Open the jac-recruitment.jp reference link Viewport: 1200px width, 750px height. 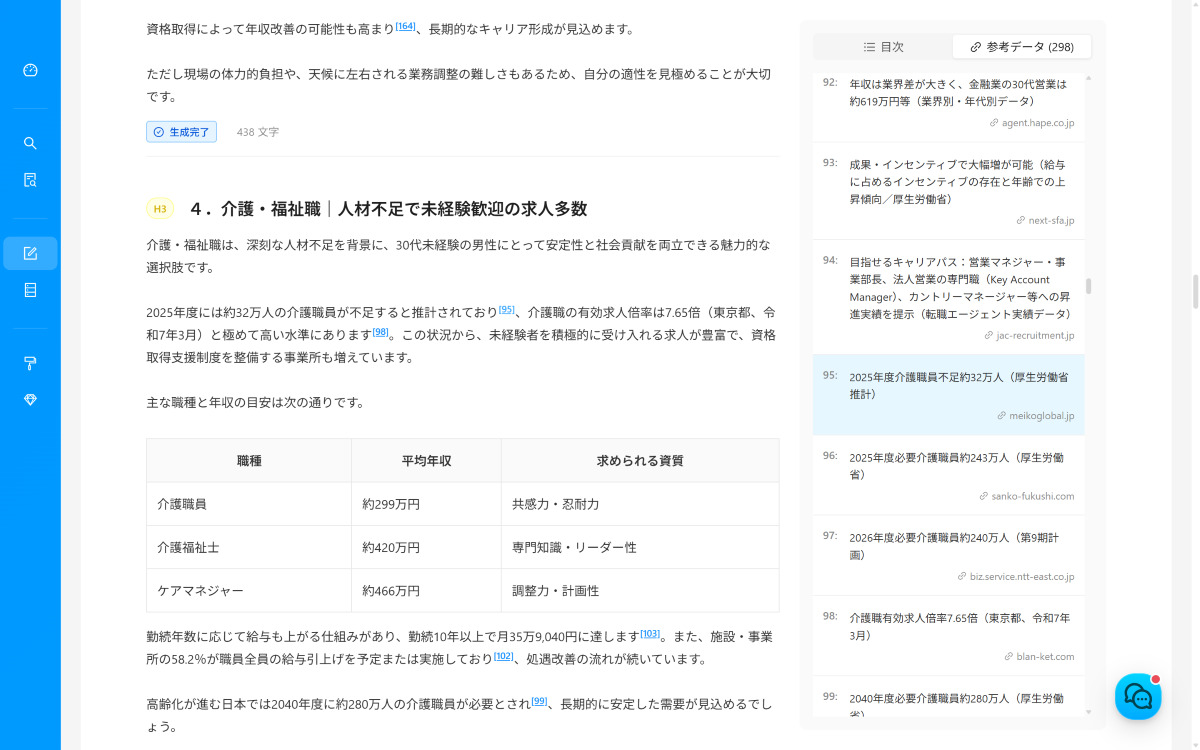1028,335
